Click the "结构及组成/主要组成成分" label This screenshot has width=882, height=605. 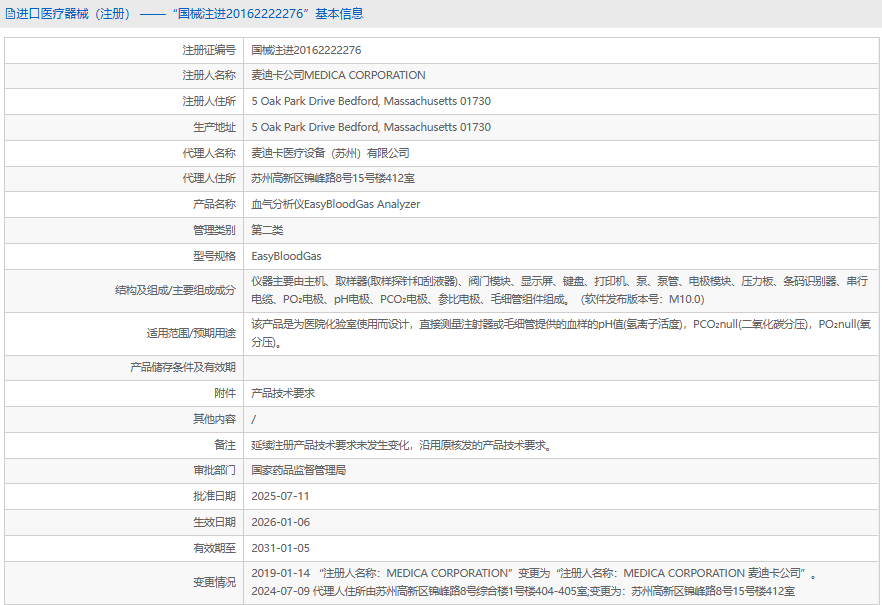(x=176, y=290)
